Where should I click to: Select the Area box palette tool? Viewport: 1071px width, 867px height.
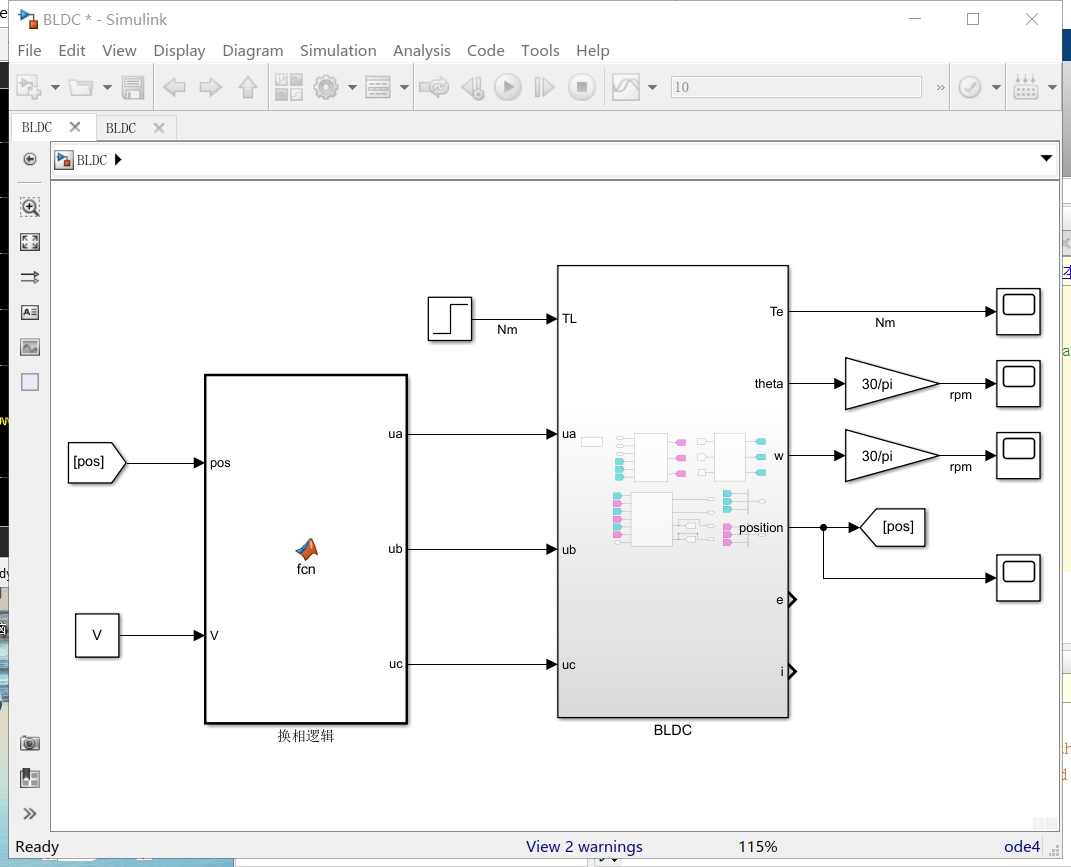point(29,382)
